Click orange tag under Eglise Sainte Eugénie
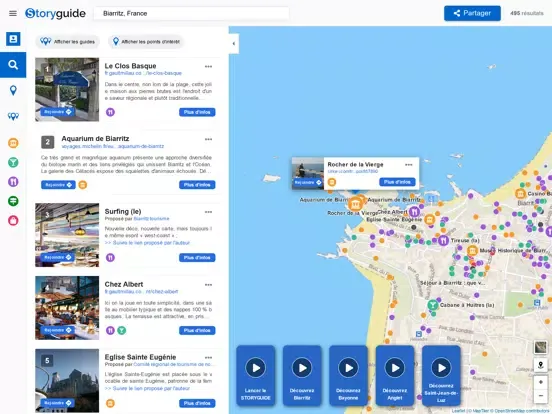552x414 pixels. (110, 403)
